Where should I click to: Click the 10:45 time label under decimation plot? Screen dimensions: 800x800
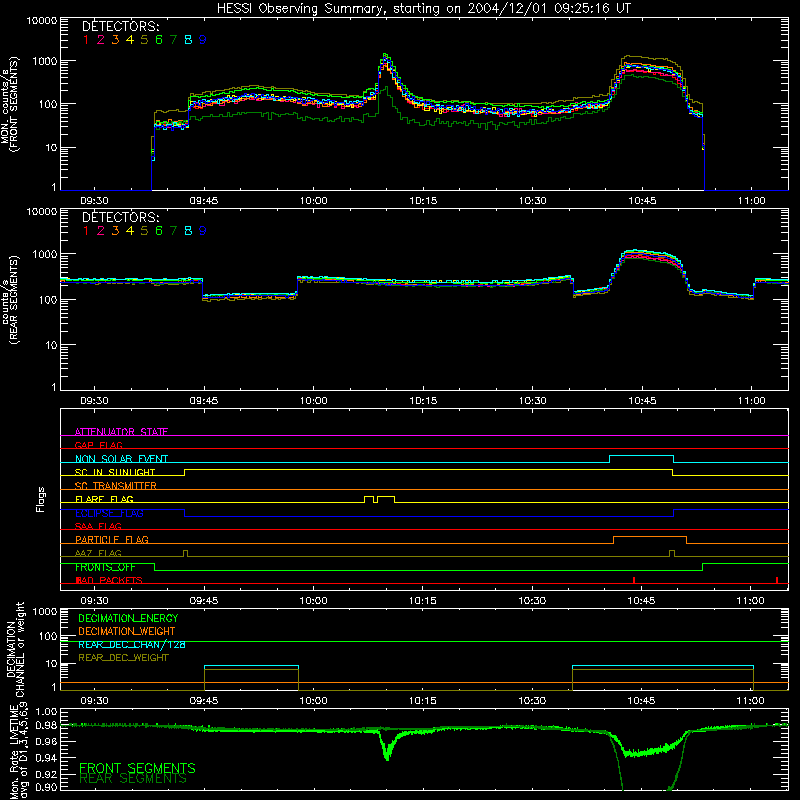[x=641, y=701]
